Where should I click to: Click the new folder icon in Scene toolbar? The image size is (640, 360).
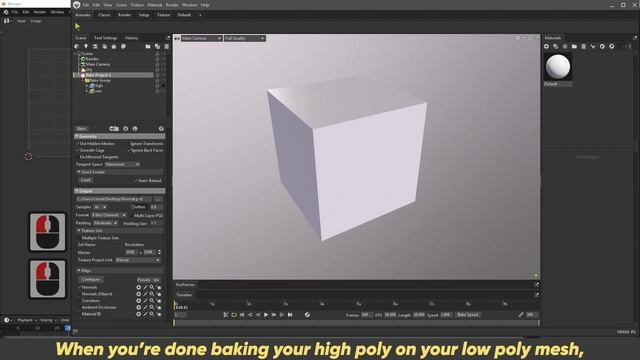pos(148,47)
